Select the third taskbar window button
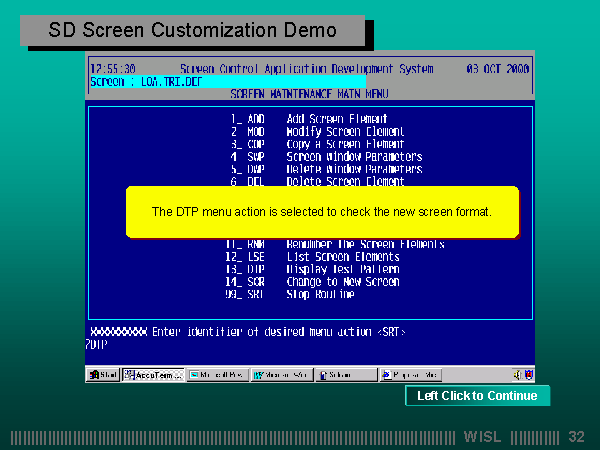600x450 pixels. coord(281,375)
